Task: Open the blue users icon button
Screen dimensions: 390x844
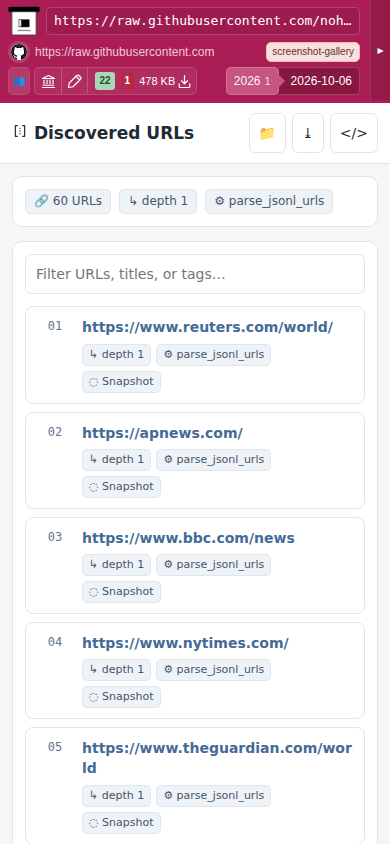Action: click(x=19, y=81)
